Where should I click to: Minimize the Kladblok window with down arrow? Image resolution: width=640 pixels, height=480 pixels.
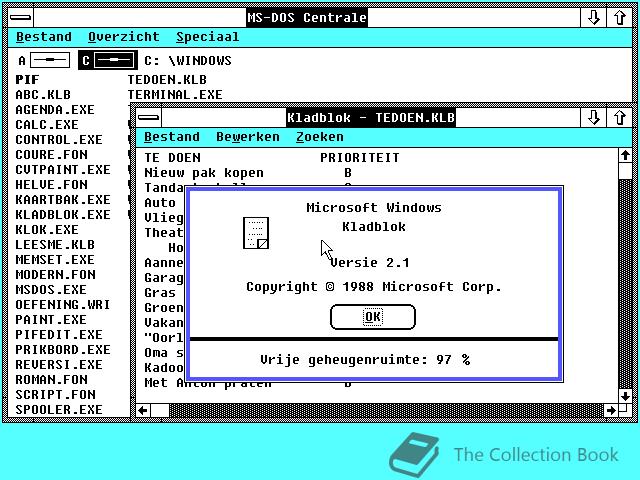[x=593, y=118]
